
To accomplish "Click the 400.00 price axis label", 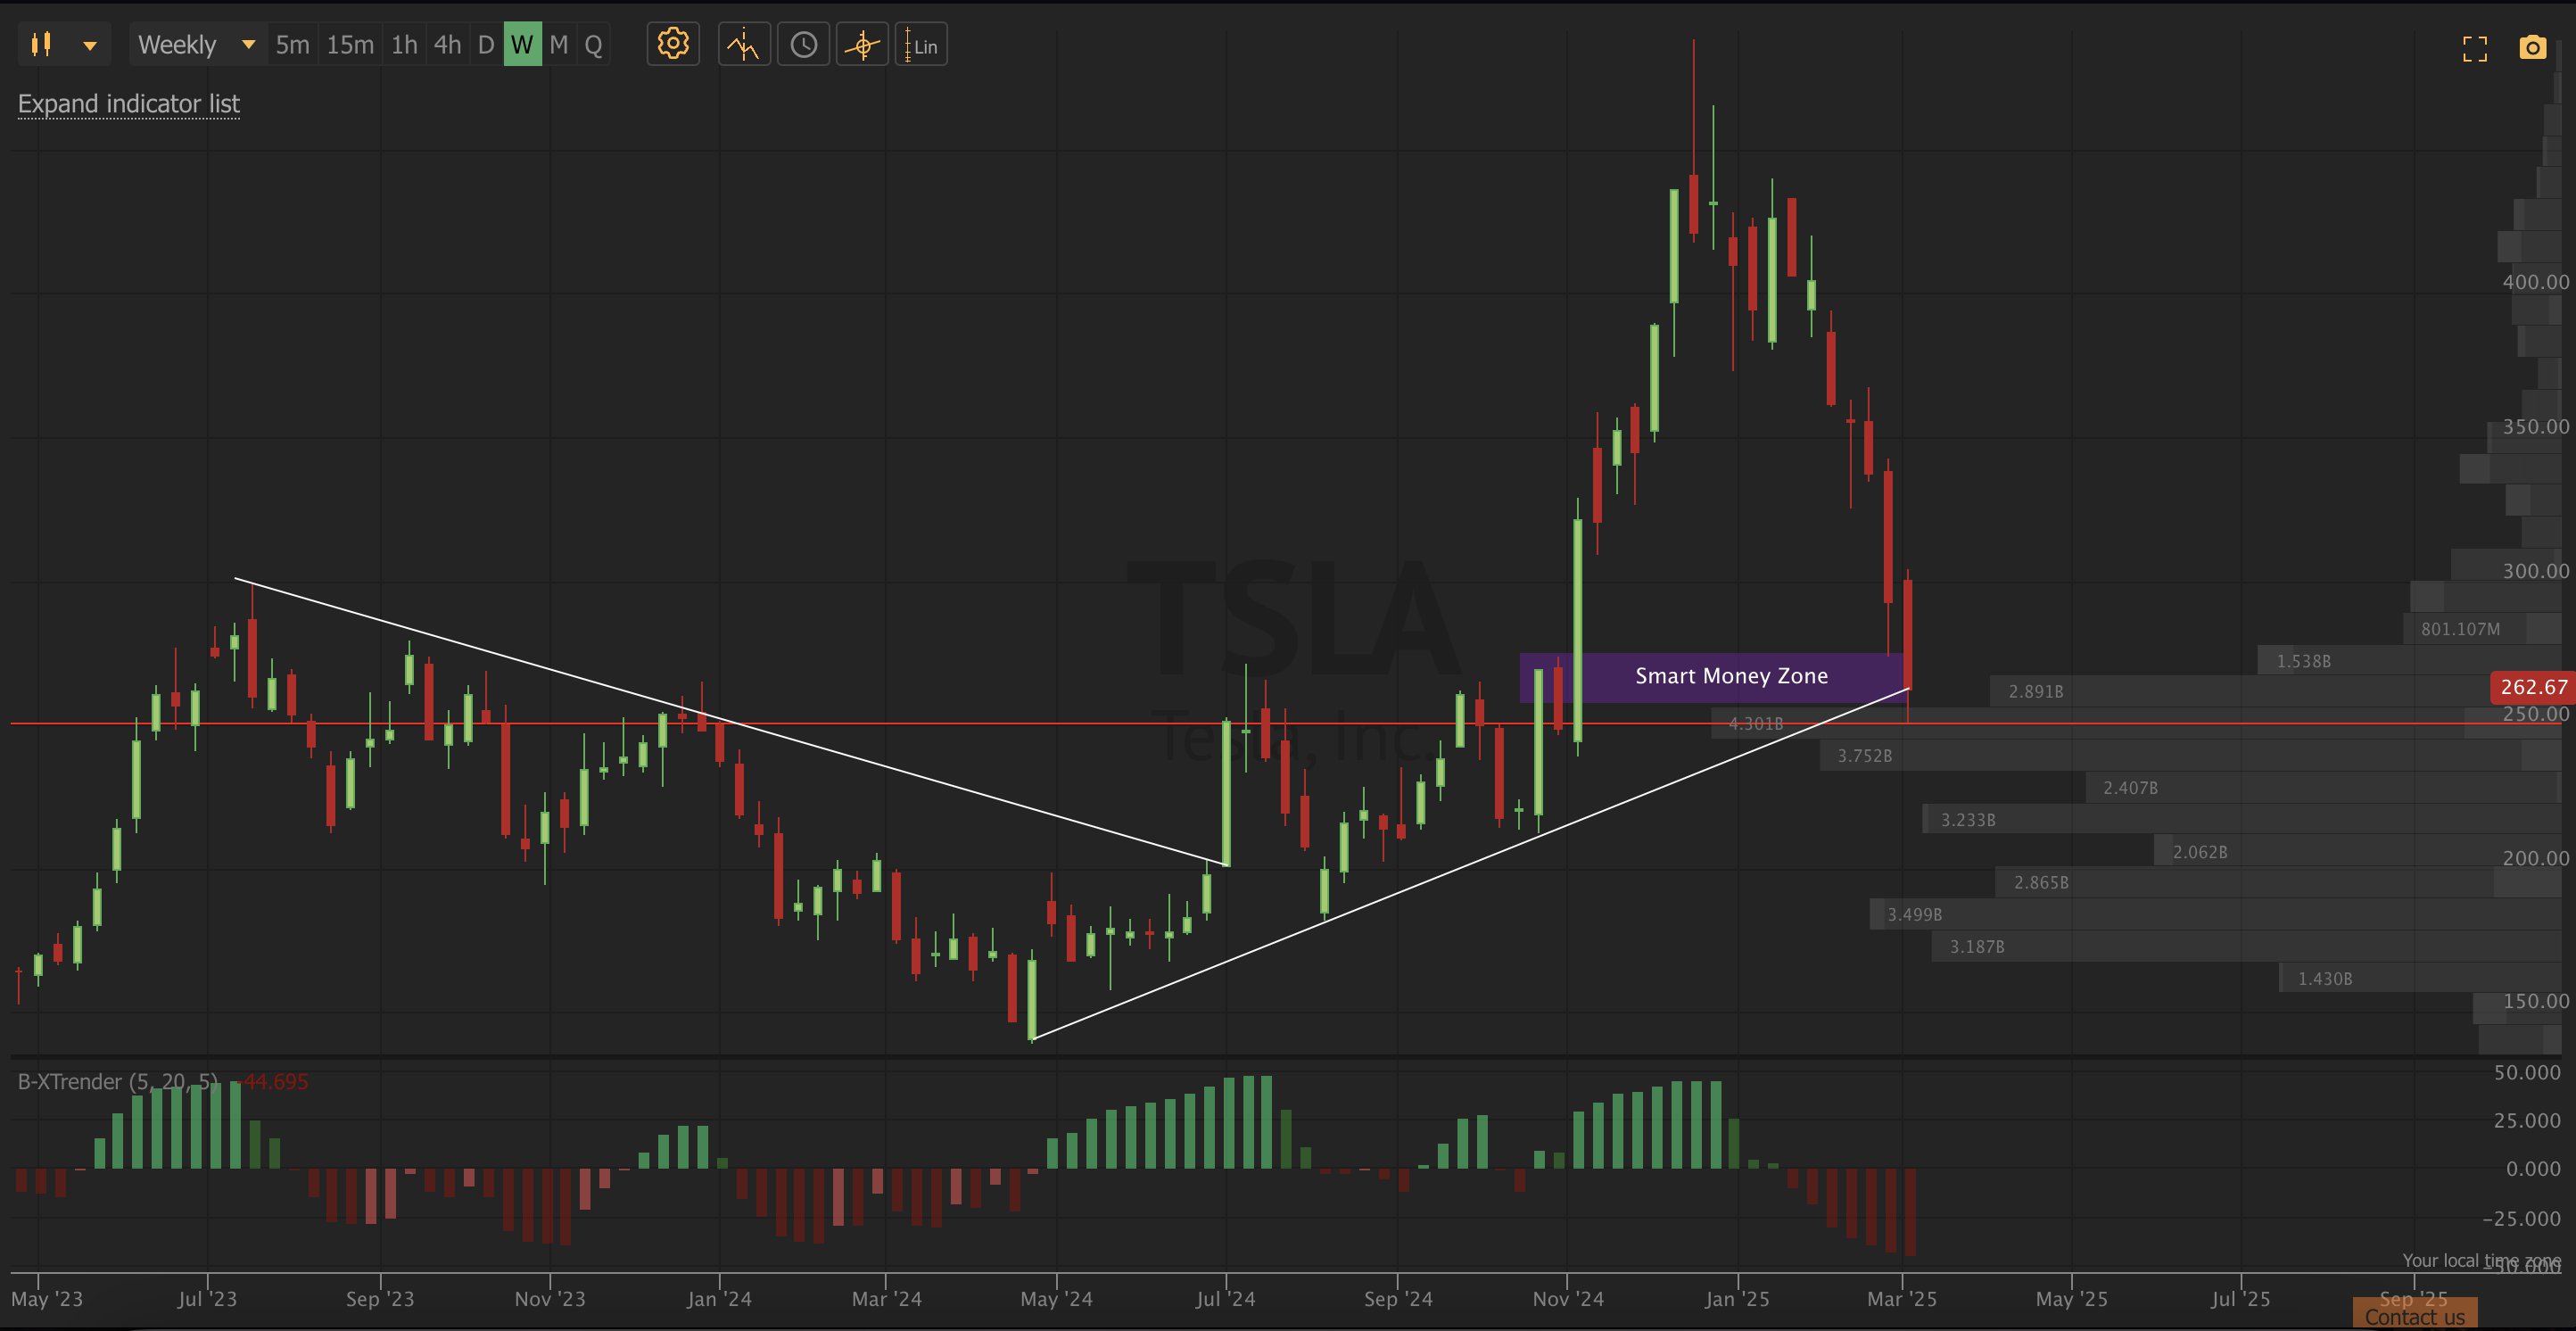I will click(2535, 282).
